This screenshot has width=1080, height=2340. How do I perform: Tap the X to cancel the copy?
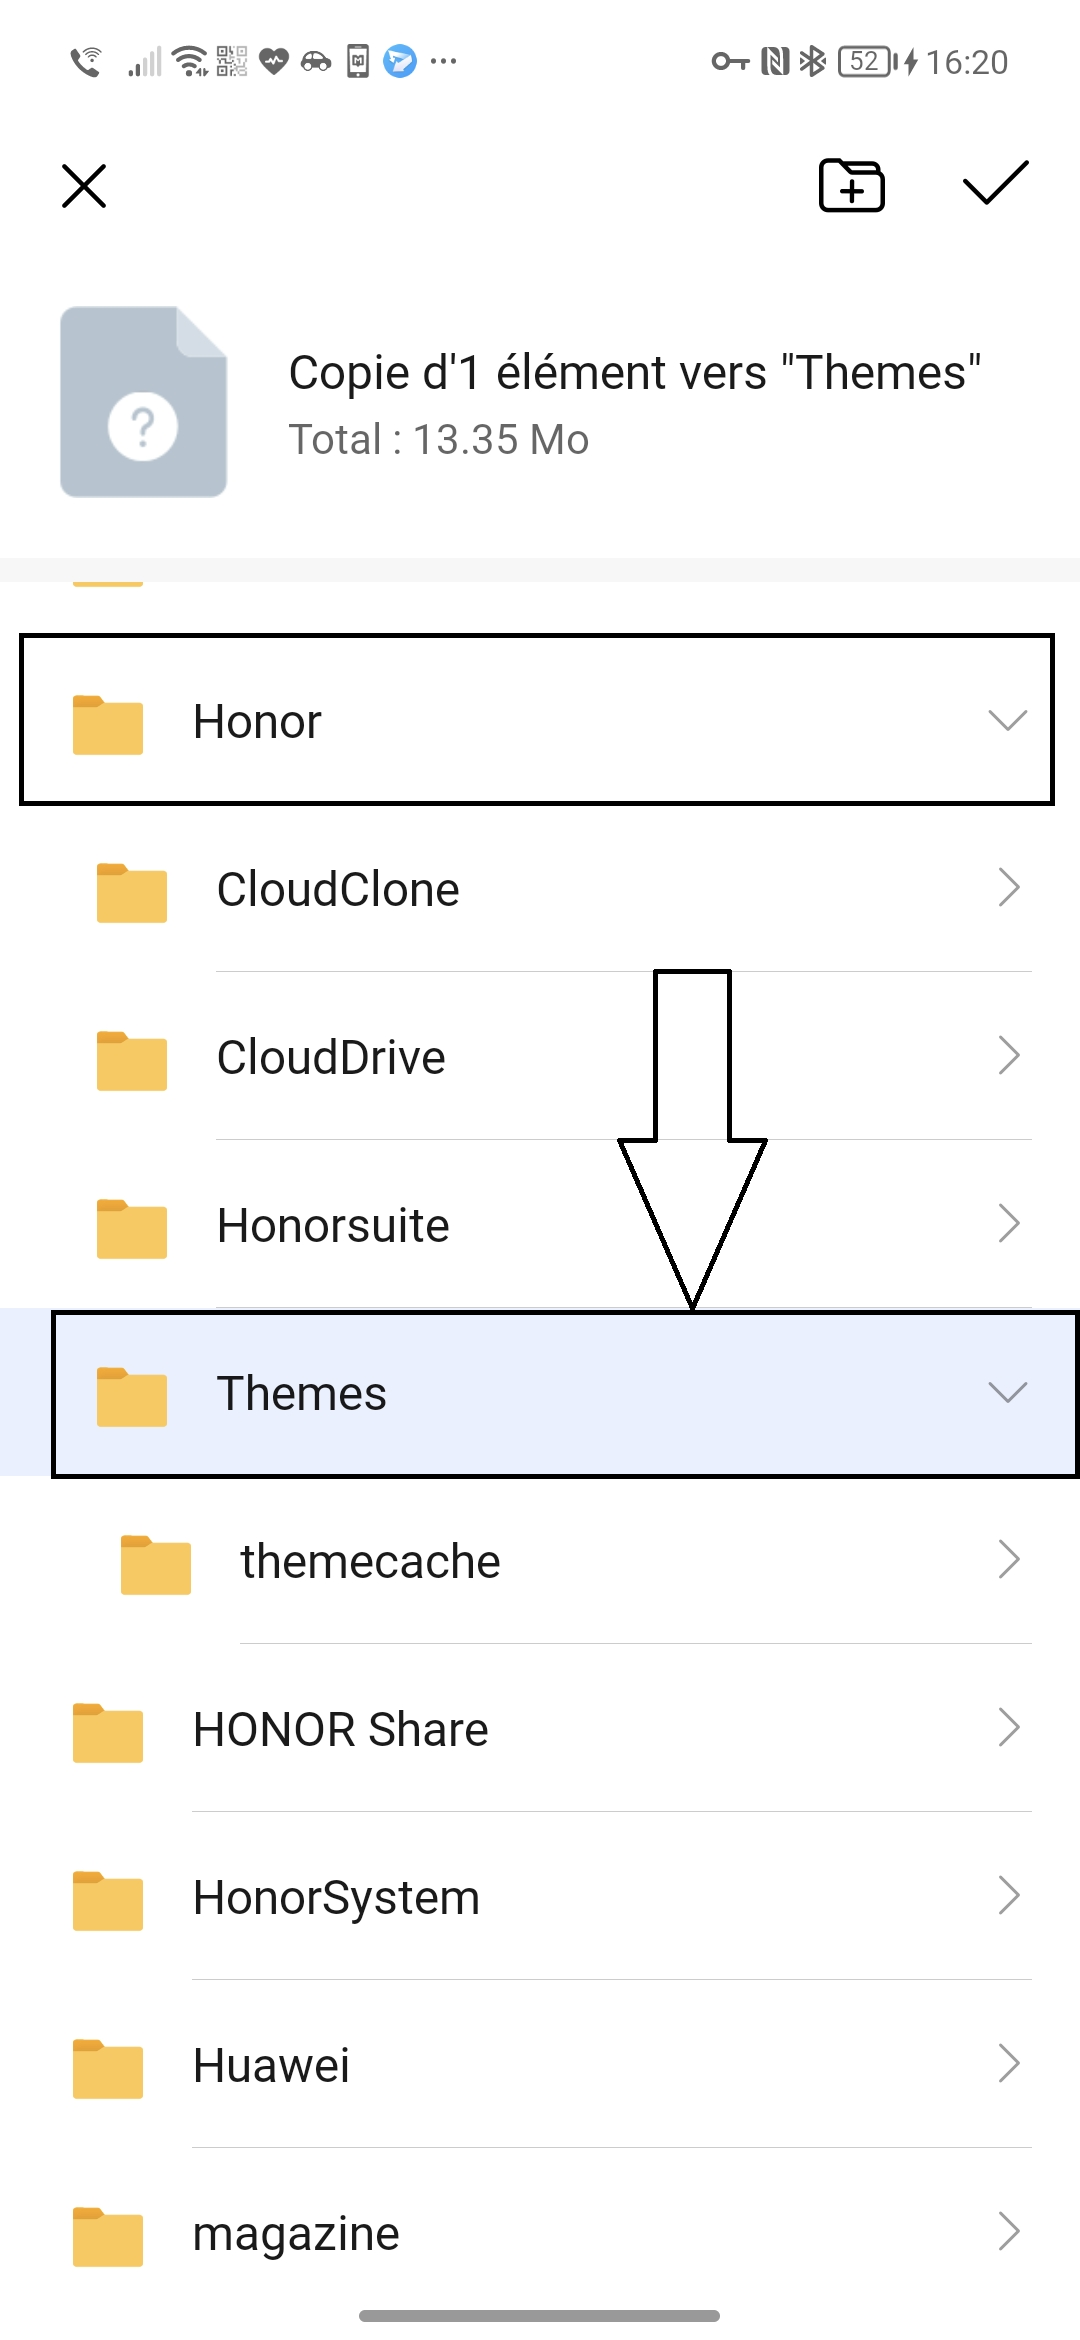point(83,186)
